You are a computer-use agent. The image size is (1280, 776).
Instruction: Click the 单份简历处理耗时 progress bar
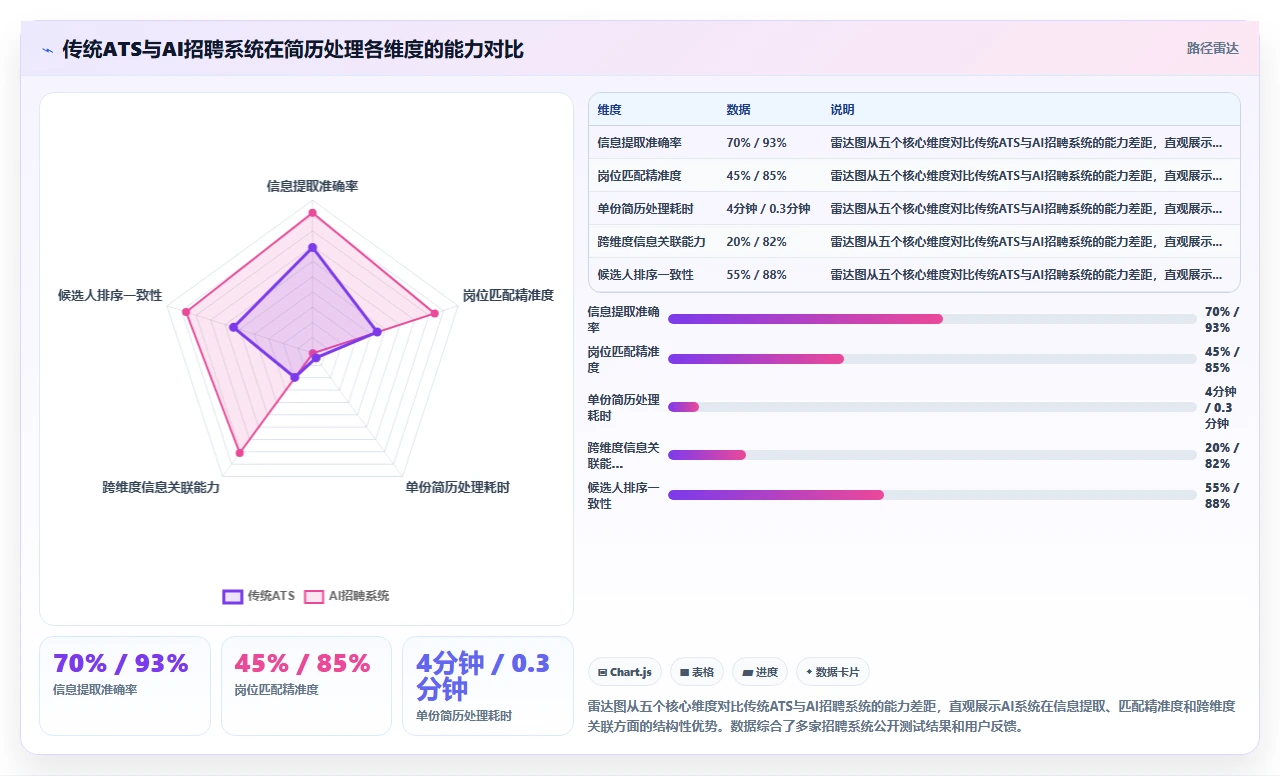(932, 407)
